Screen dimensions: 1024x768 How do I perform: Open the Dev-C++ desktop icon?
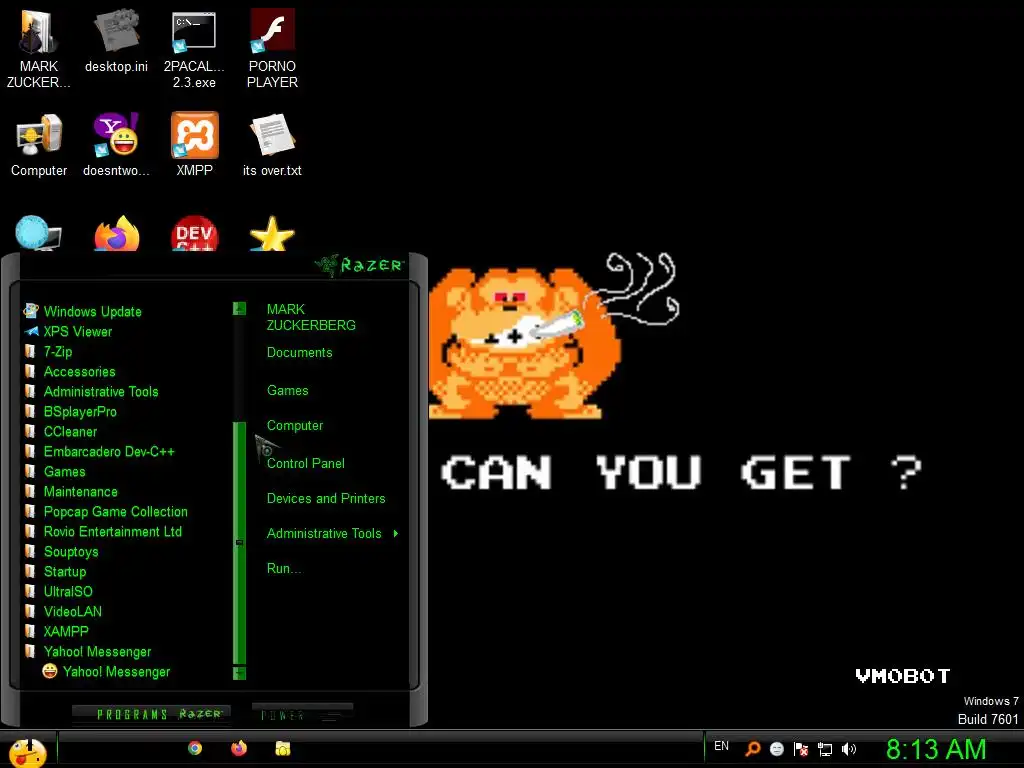pyautogui.click(x=195, y=233)
